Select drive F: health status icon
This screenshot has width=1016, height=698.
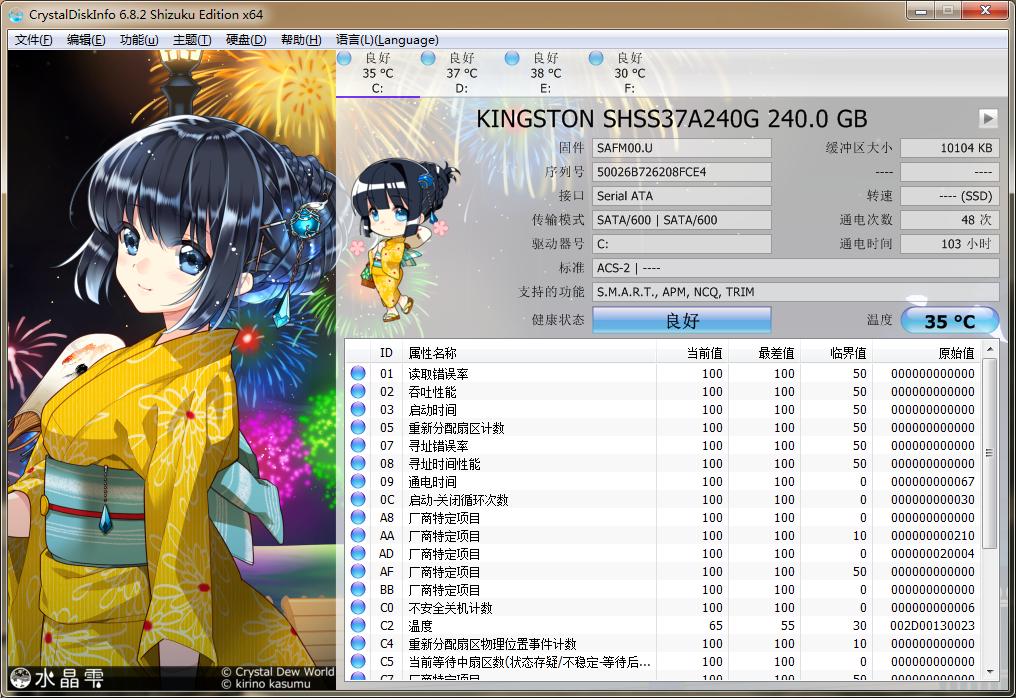[596, 58]
